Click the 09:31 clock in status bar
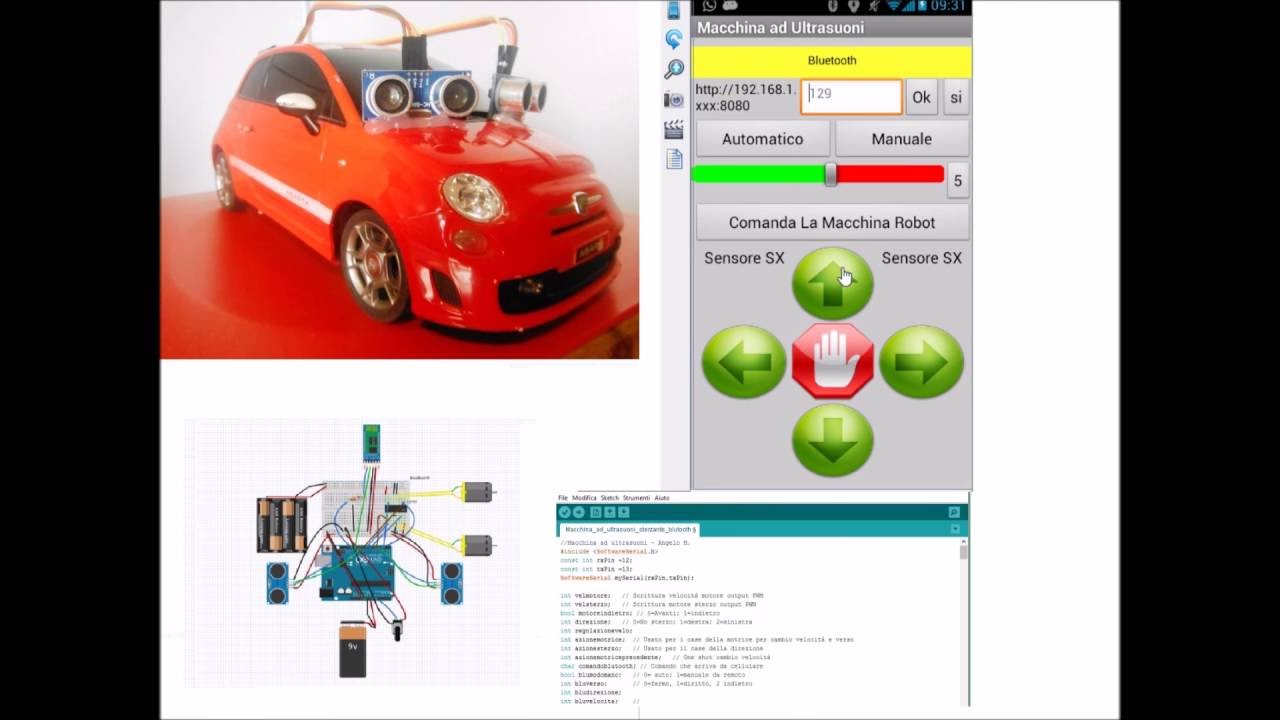Screen dimensions: 1280x720 tap(948, 6)
